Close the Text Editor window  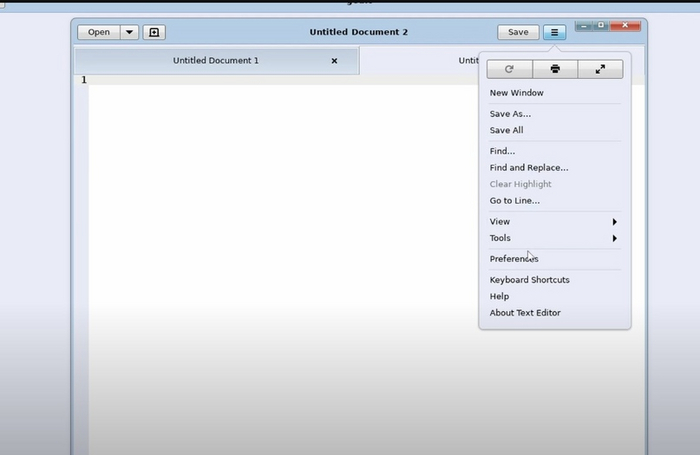[x=625, y=26]
